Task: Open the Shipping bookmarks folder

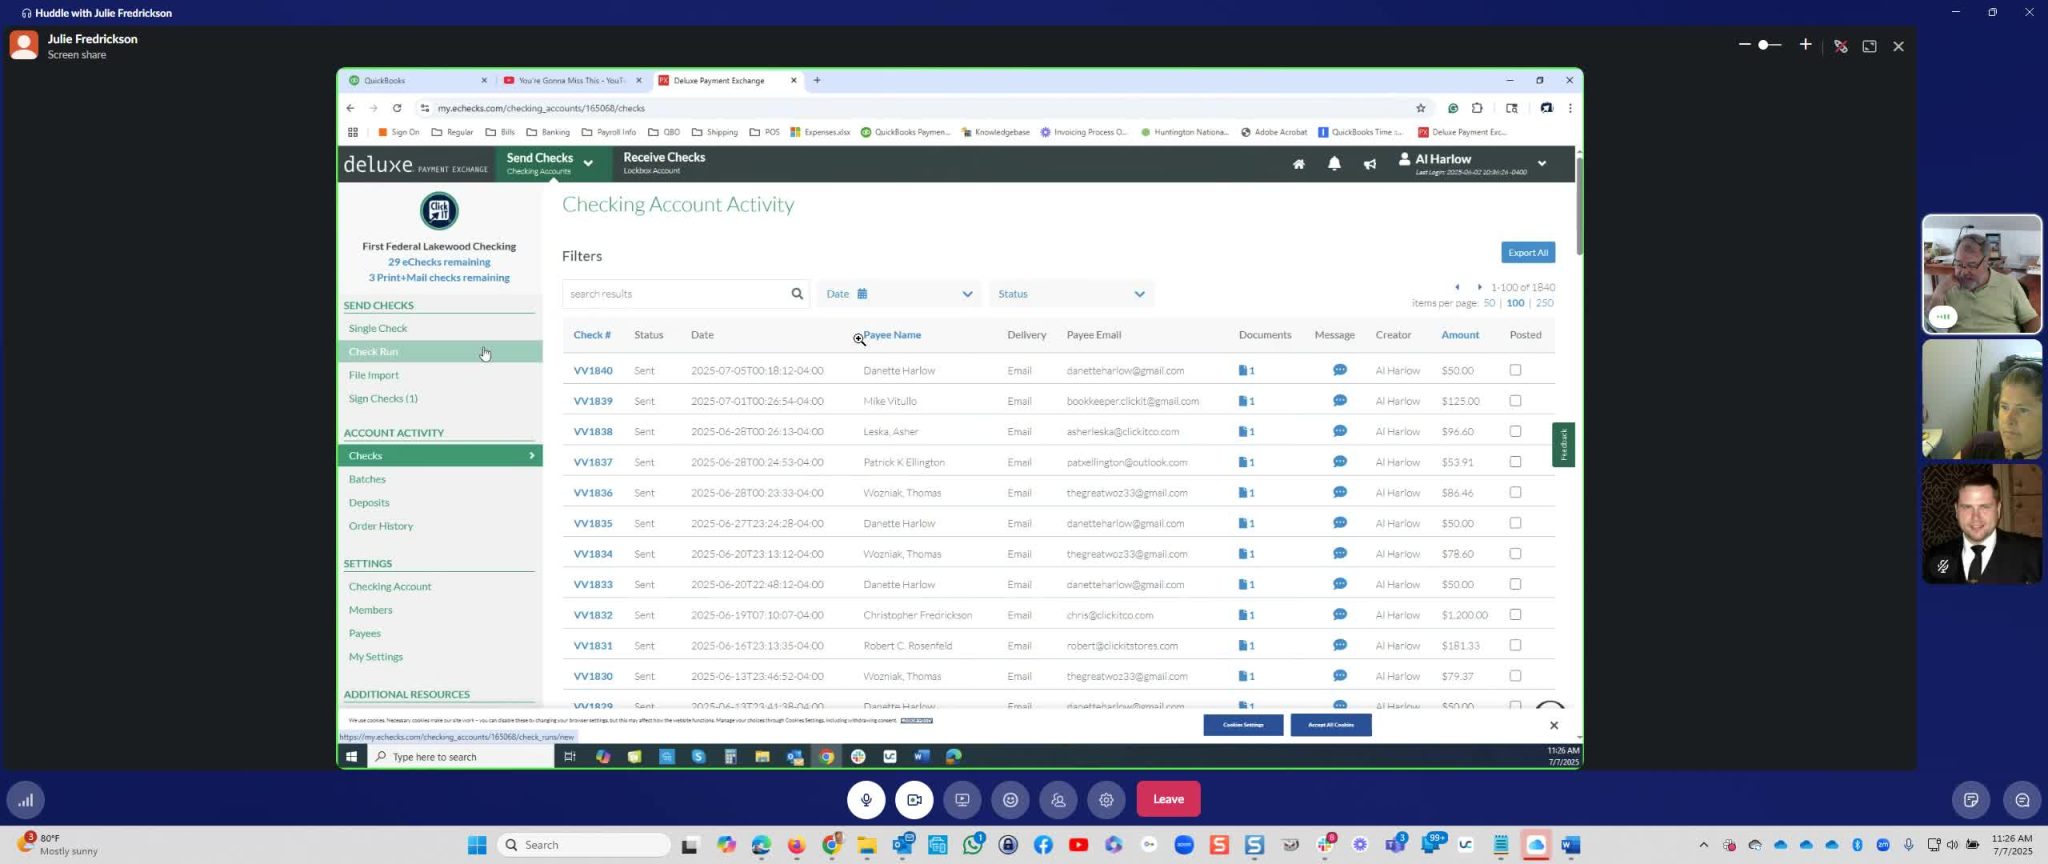Action: pyautogui.click(x=715, y=132)
